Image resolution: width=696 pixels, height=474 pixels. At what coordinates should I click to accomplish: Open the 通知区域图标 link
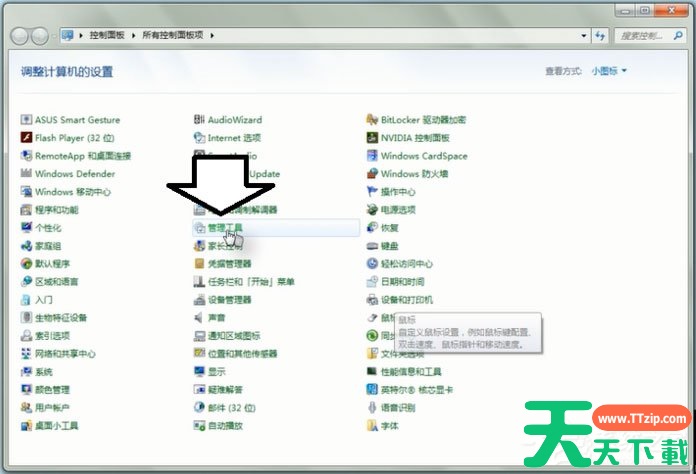click(x=234, y=336)
